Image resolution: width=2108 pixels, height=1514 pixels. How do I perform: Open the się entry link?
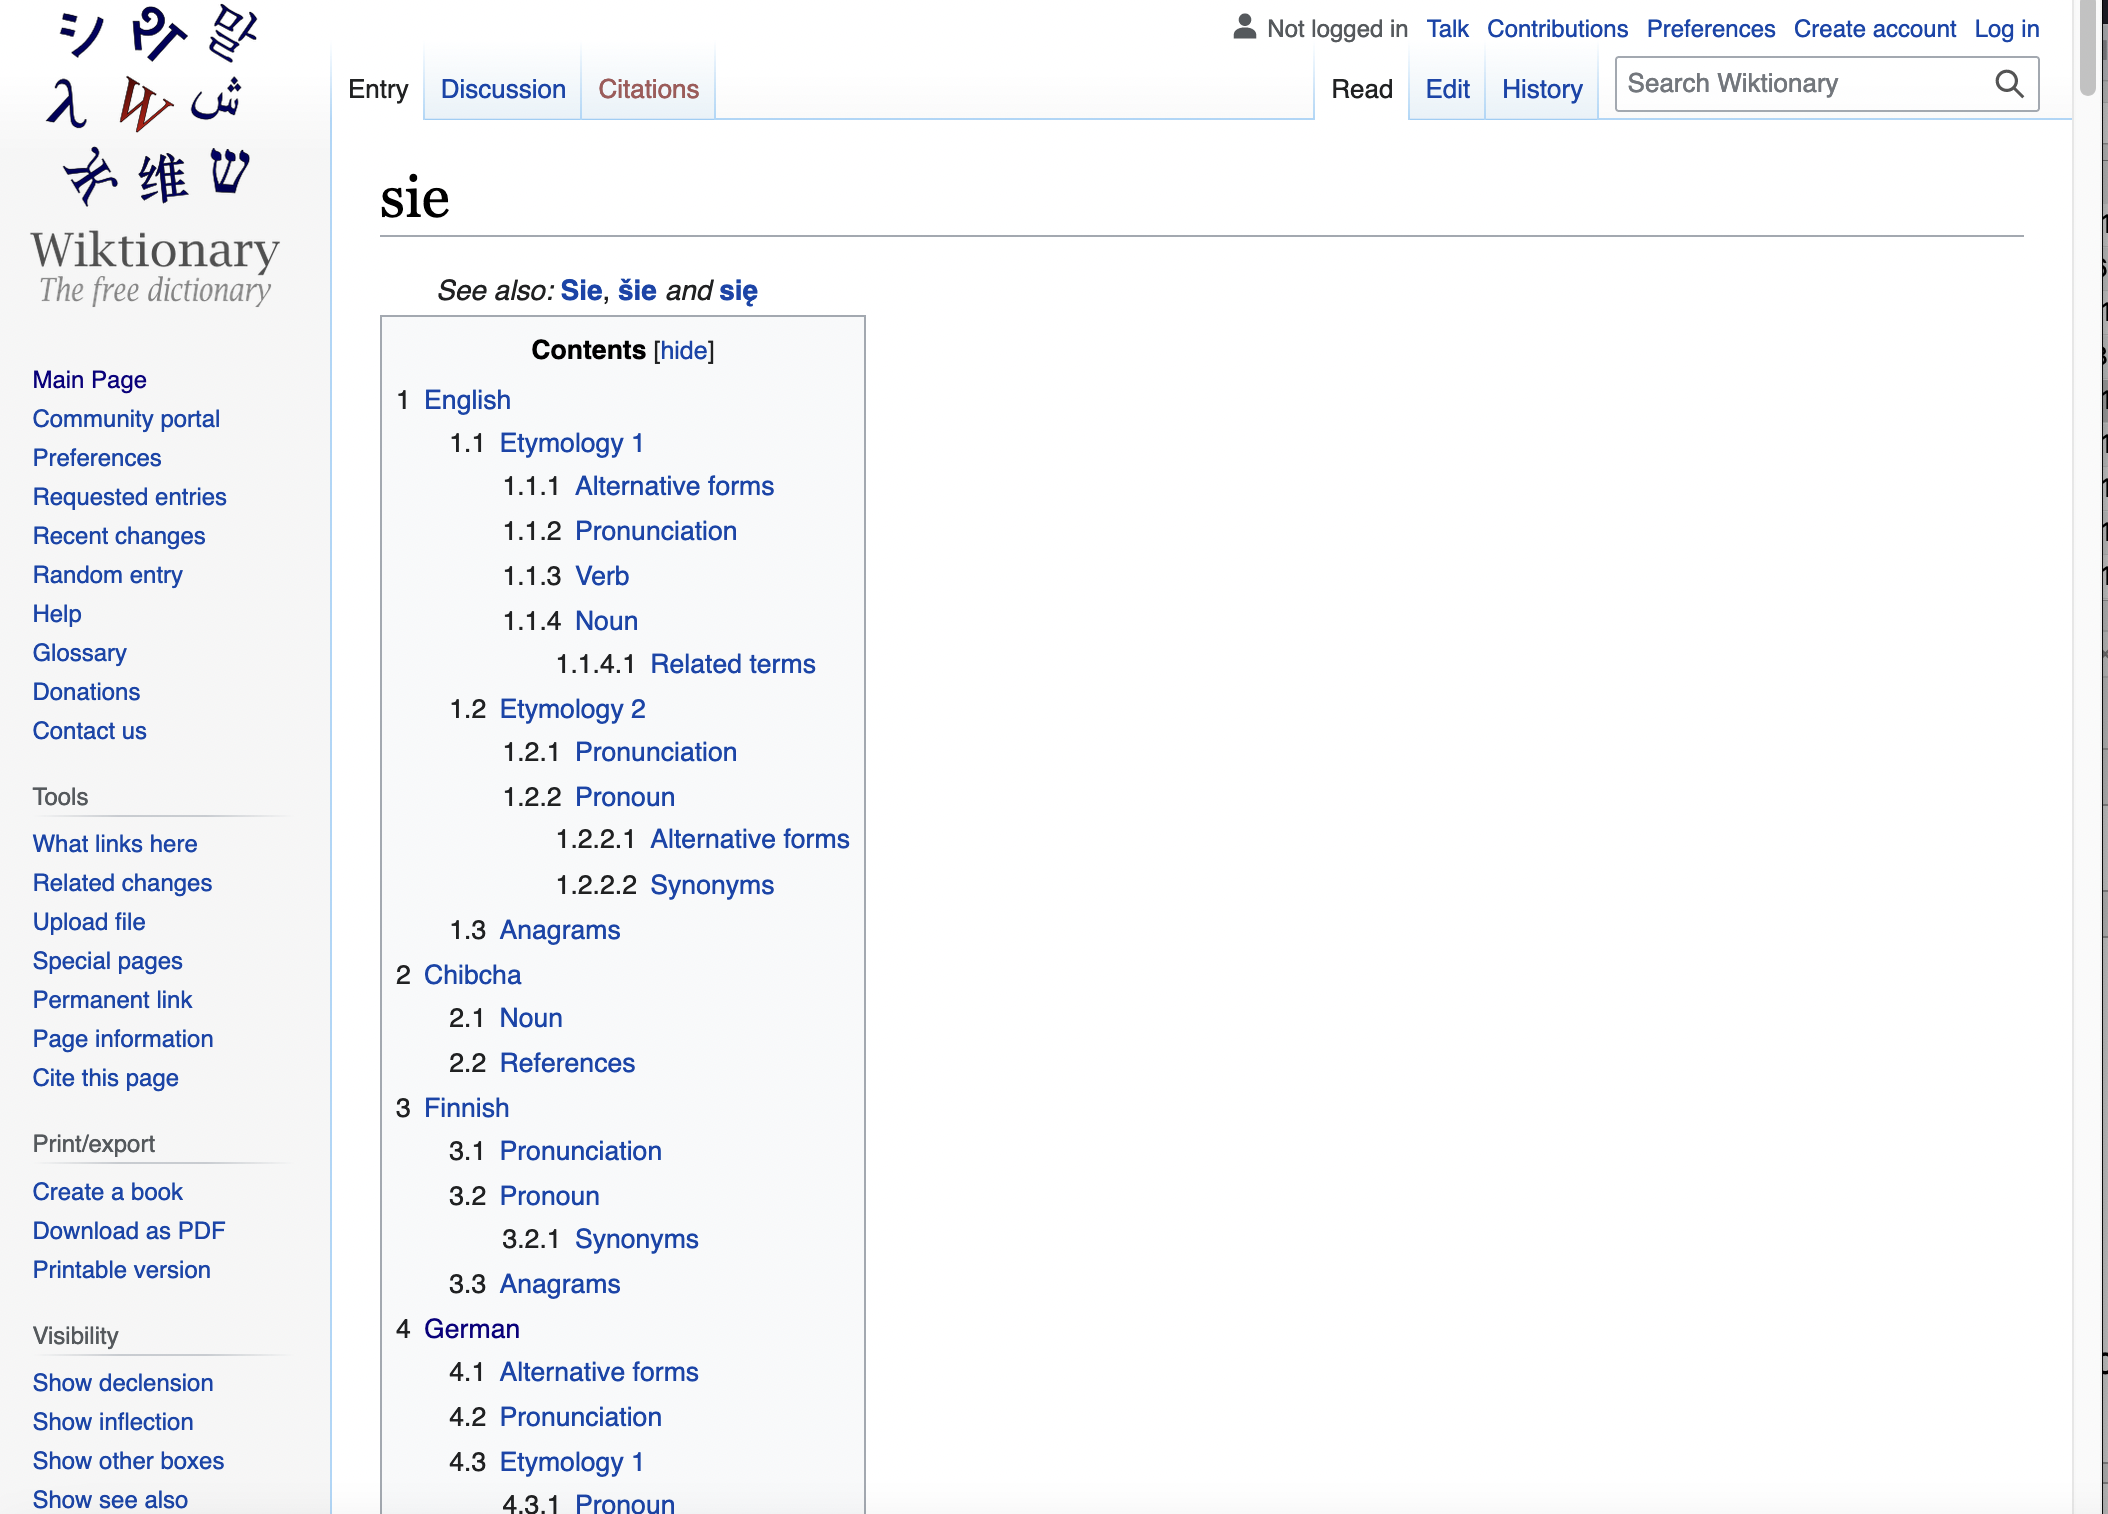click(738, 290)
